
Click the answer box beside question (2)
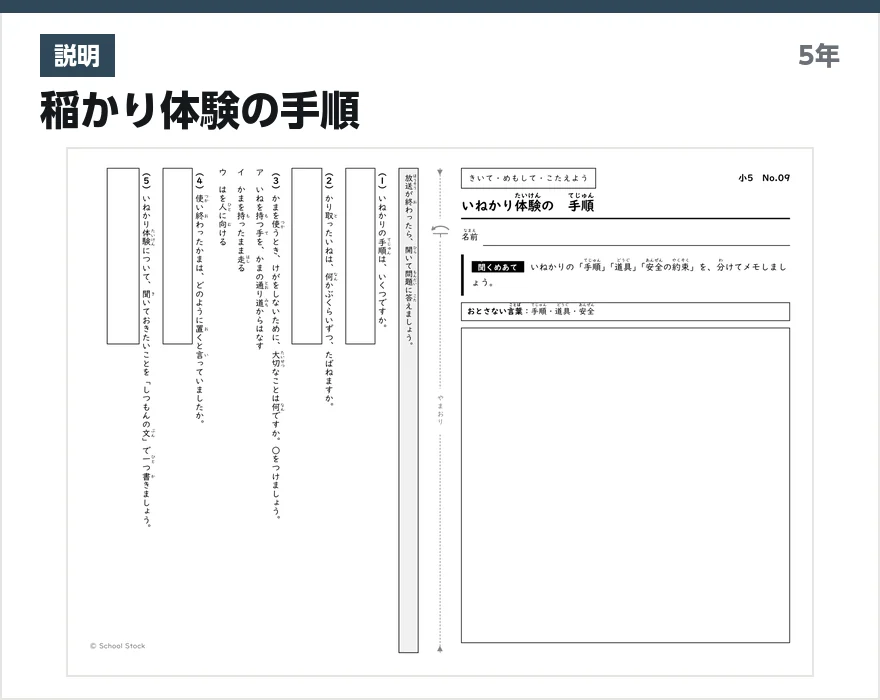pyautogui.click(x=306, y=256)
